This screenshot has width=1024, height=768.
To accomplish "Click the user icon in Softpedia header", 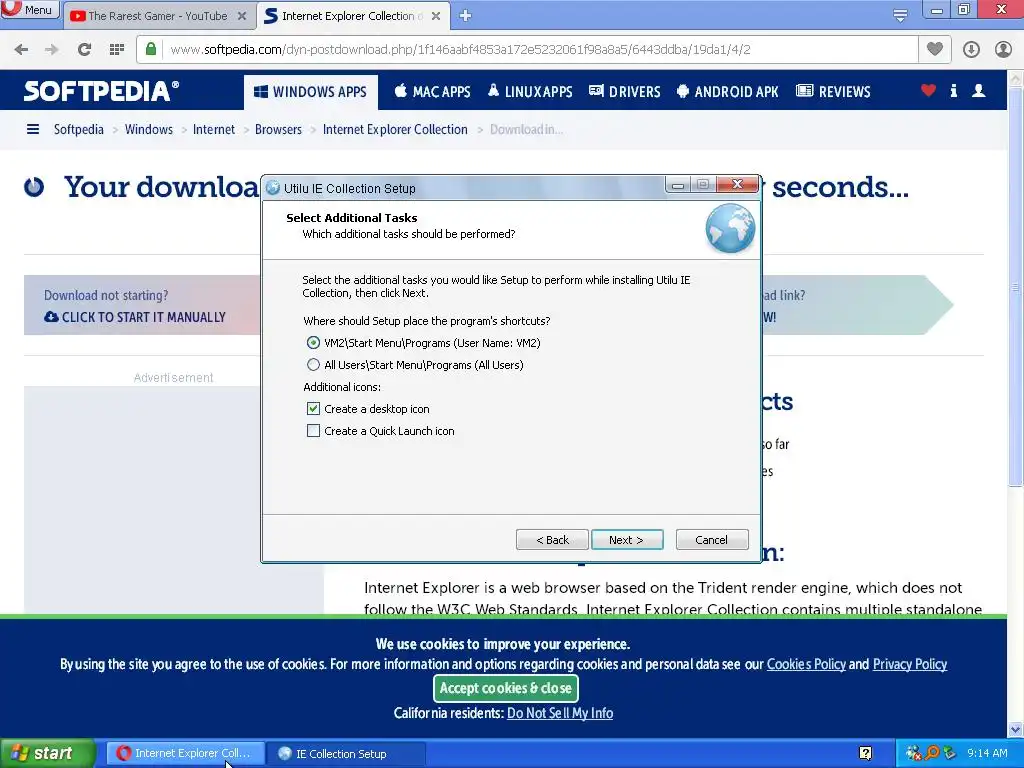I will [978, 91].
